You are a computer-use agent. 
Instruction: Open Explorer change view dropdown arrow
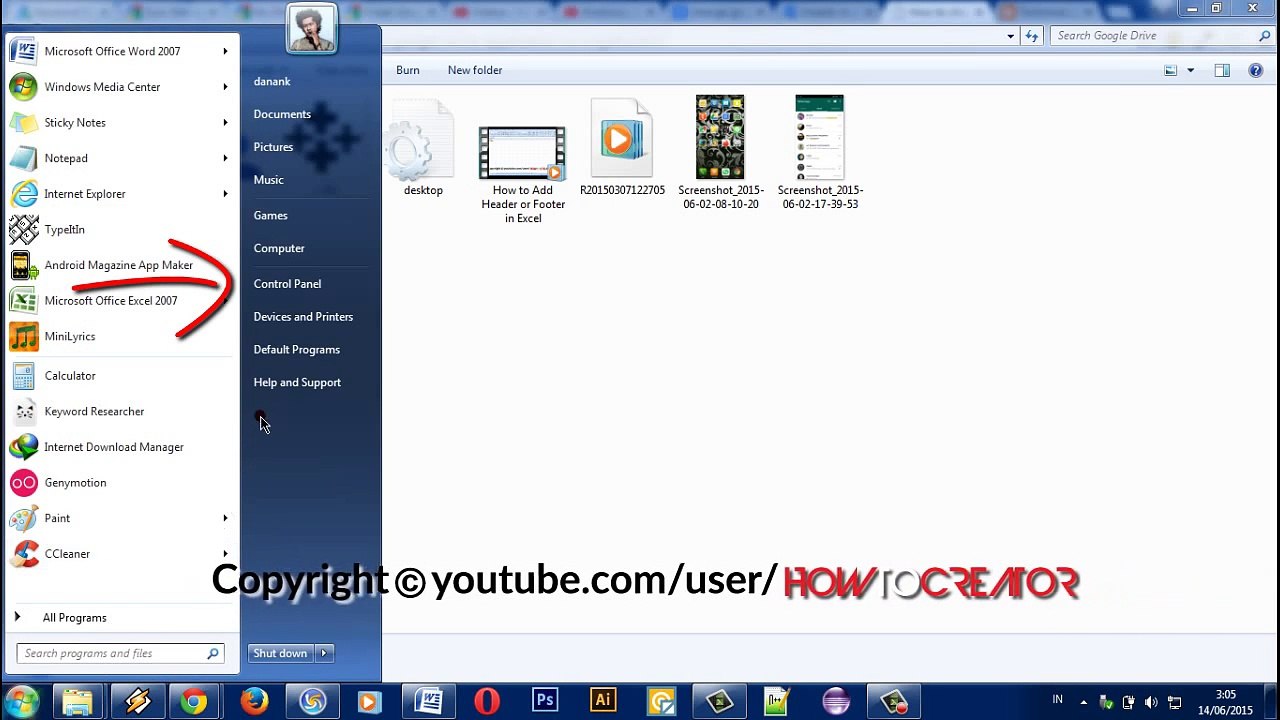1190,70
